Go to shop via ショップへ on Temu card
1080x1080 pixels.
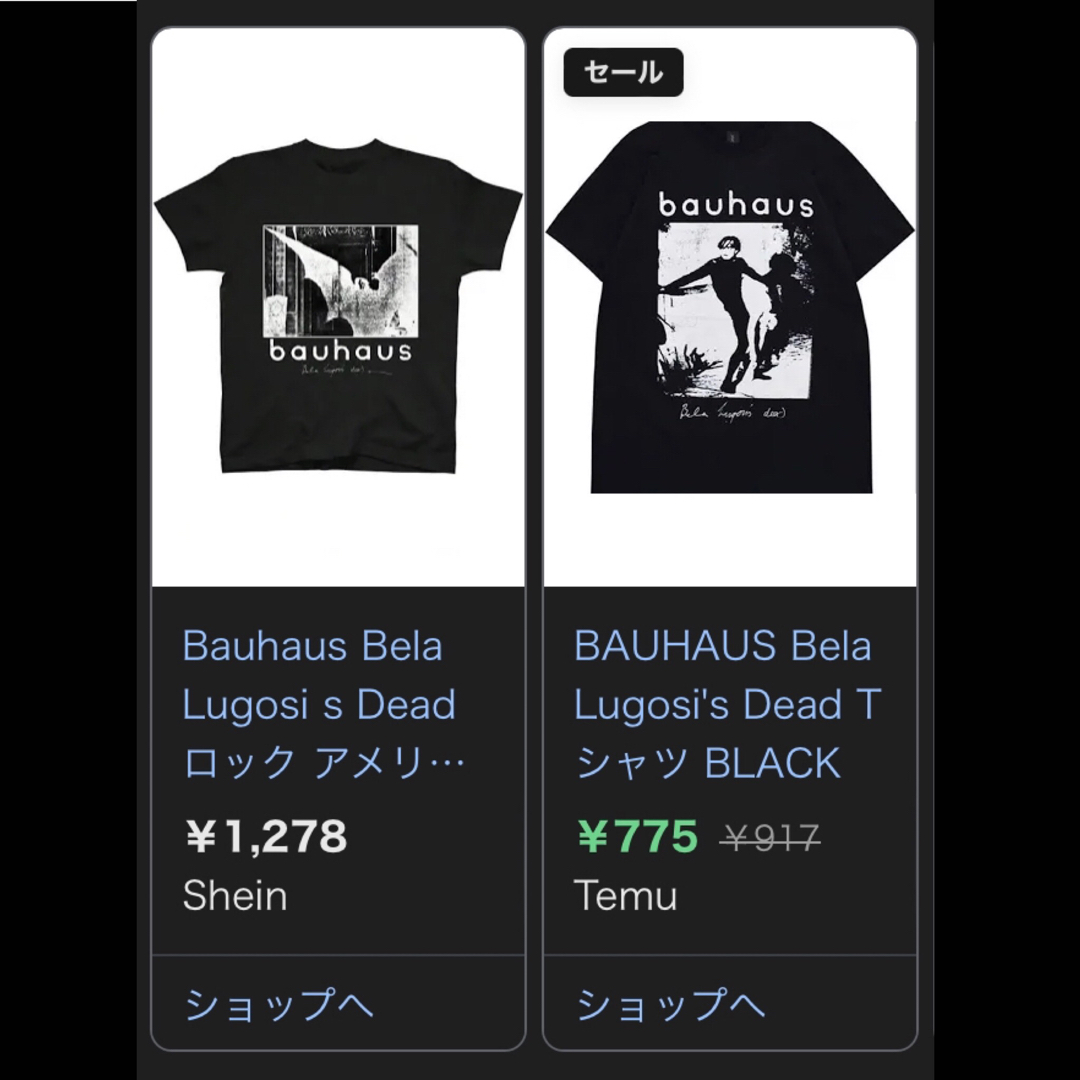tap(670, 1004)
